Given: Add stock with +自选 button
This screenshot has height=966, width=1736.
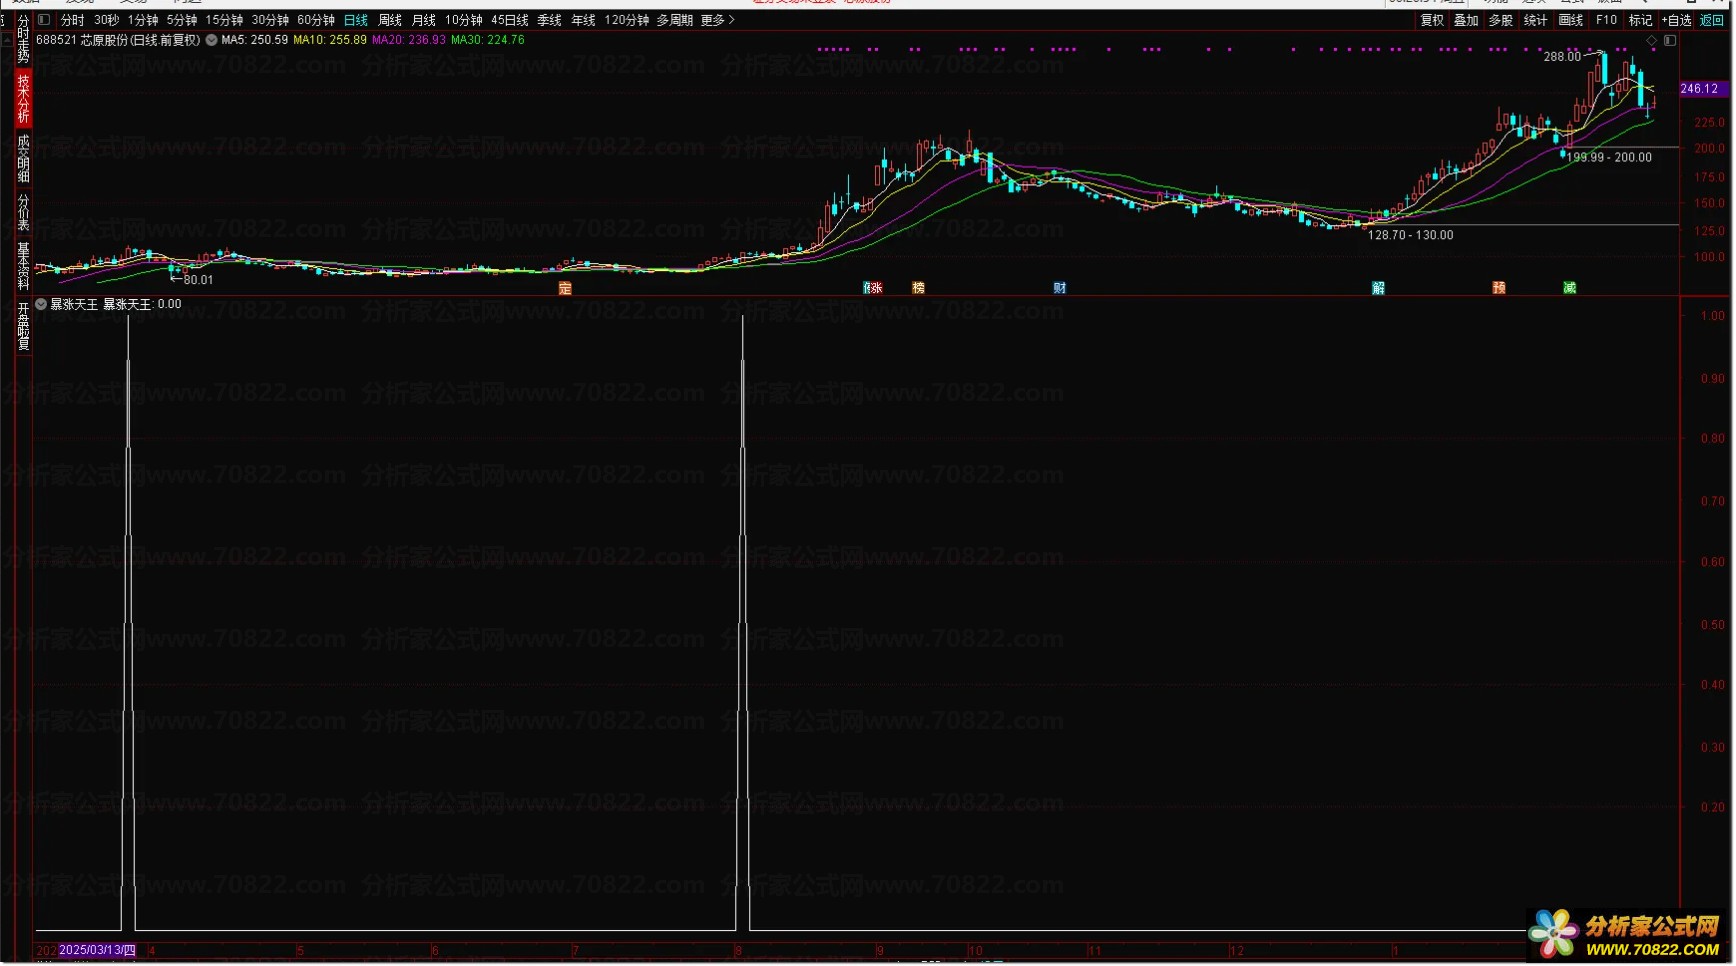Looking at the screenshot, I should (x=1677, y=20).
